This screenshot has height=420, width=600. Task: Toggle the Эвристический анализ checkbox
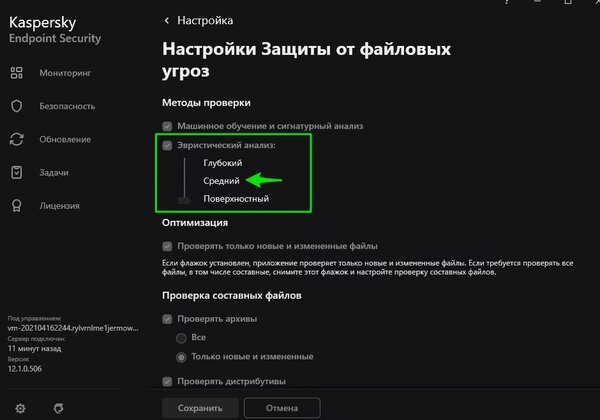[167, 145]
